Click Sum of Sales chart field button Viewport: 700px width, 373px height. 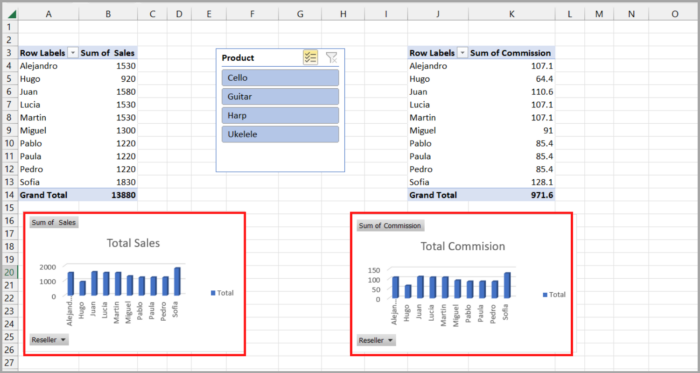pyautogui.click(x=54, y=222)
